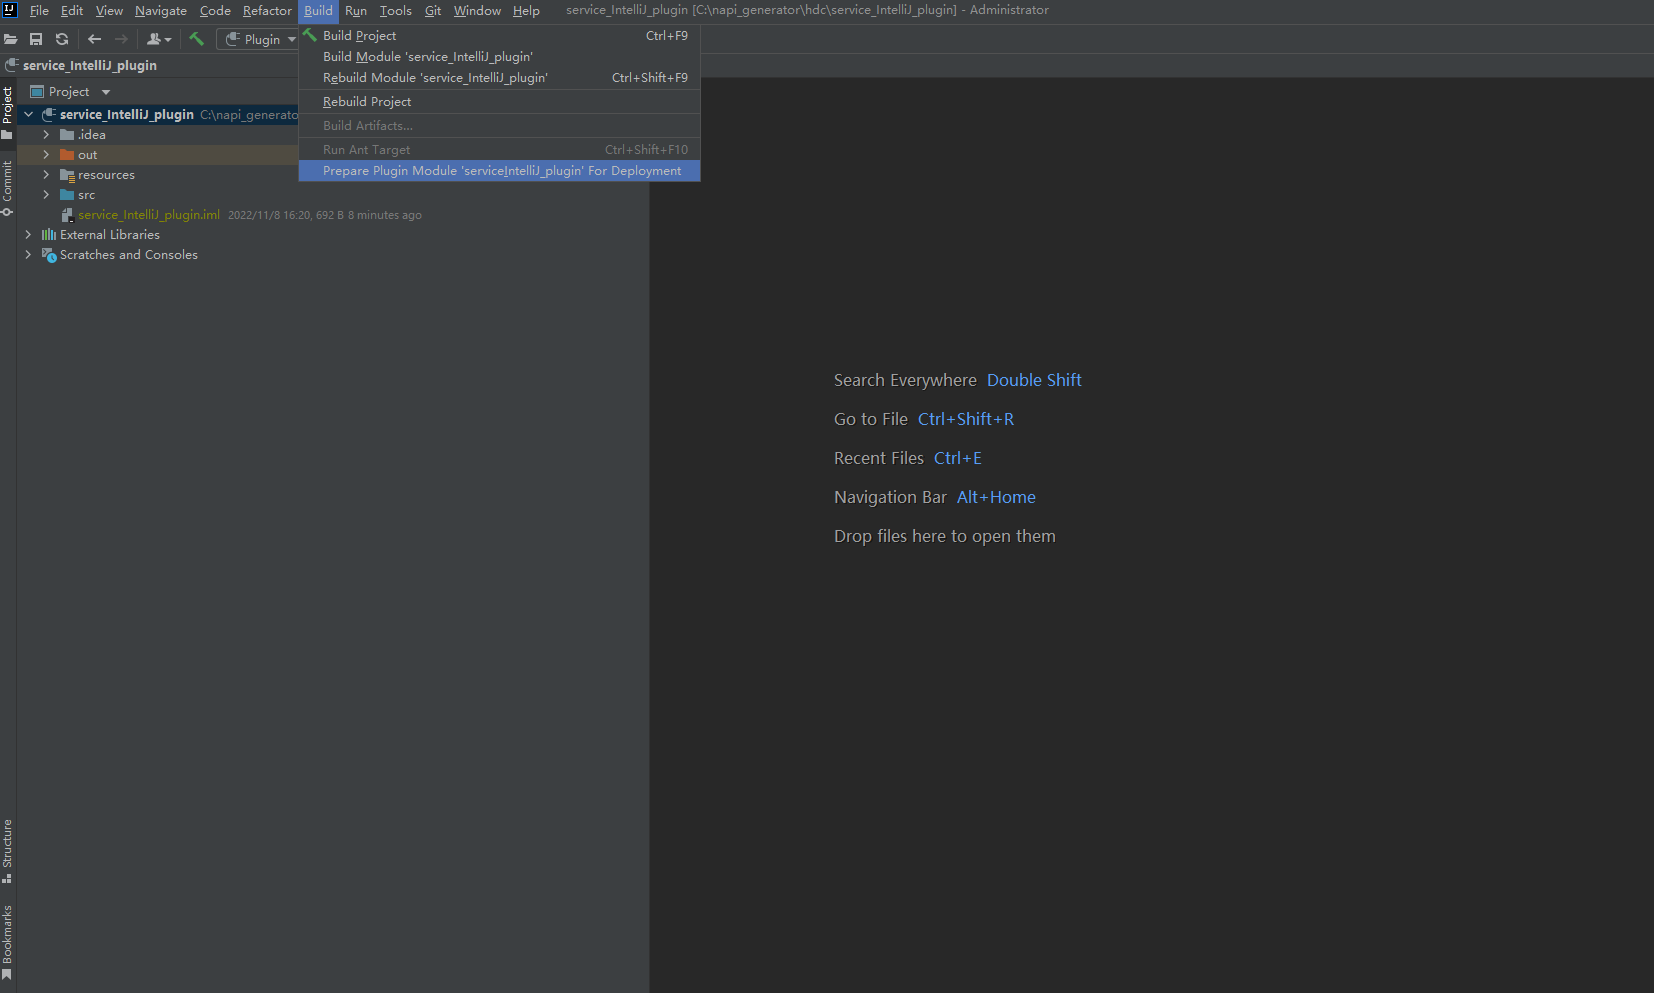Collapse the service_IntelliJ_plugin root node
The height and width of the screenshot is (993, 1654).
[28, 115]
